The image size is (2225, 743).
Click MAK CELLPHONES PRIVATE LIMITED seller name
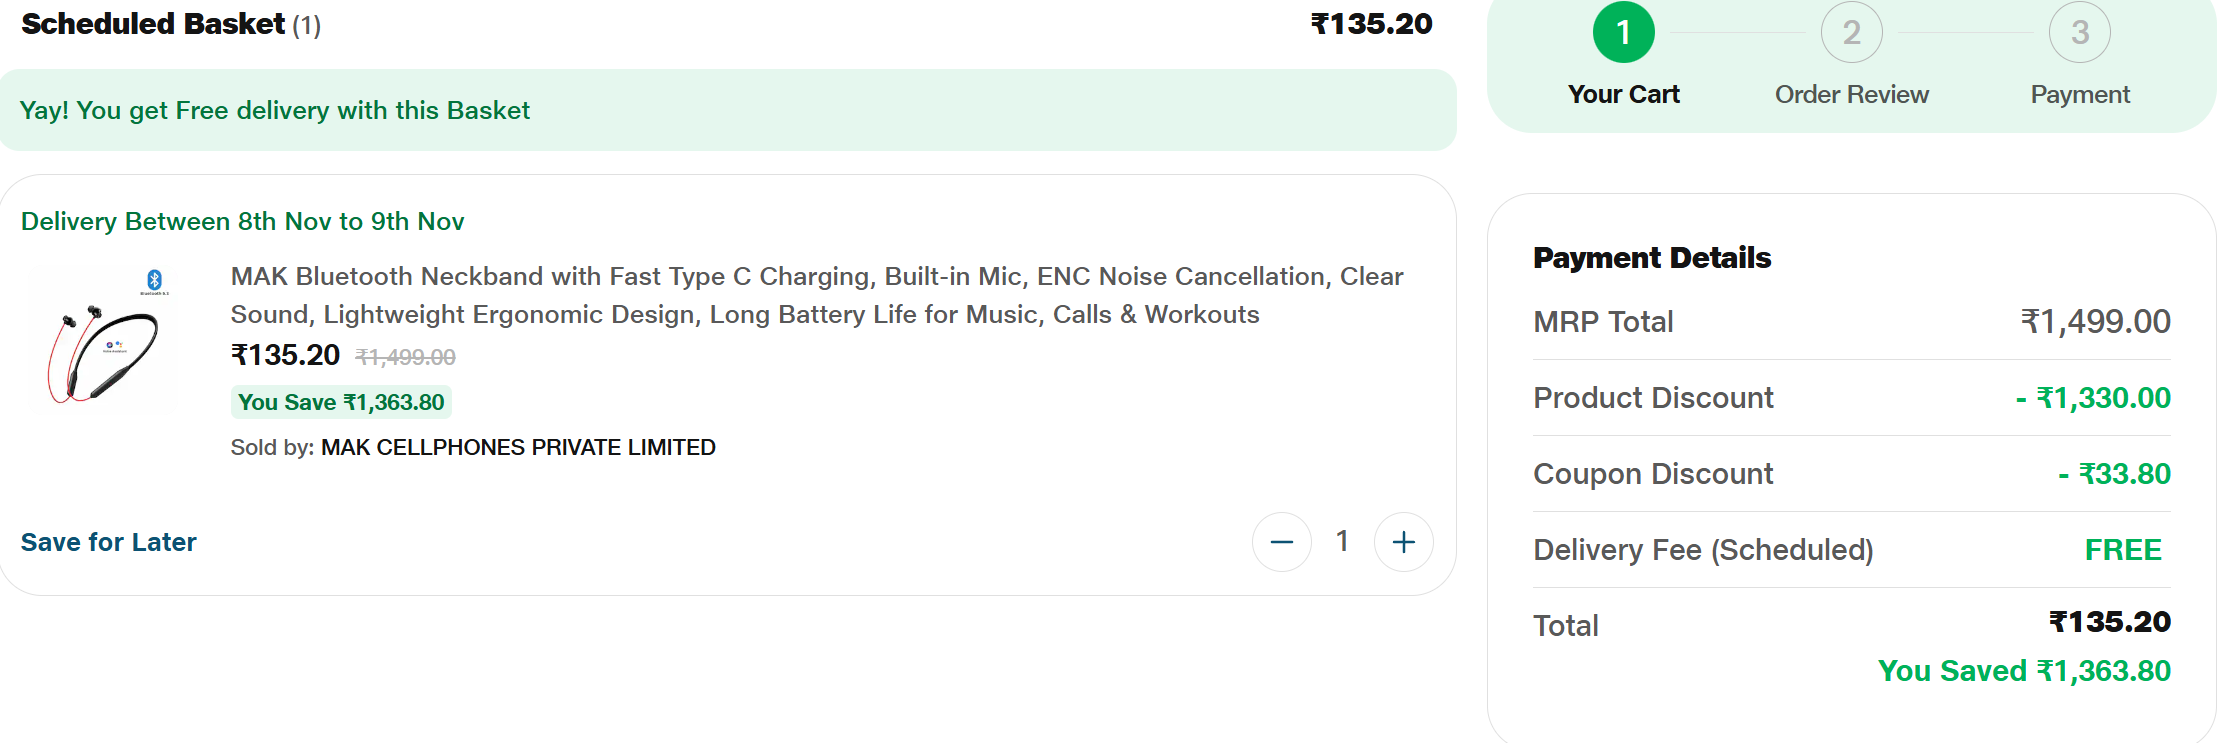pyautogui.click(x=518, y=447)
